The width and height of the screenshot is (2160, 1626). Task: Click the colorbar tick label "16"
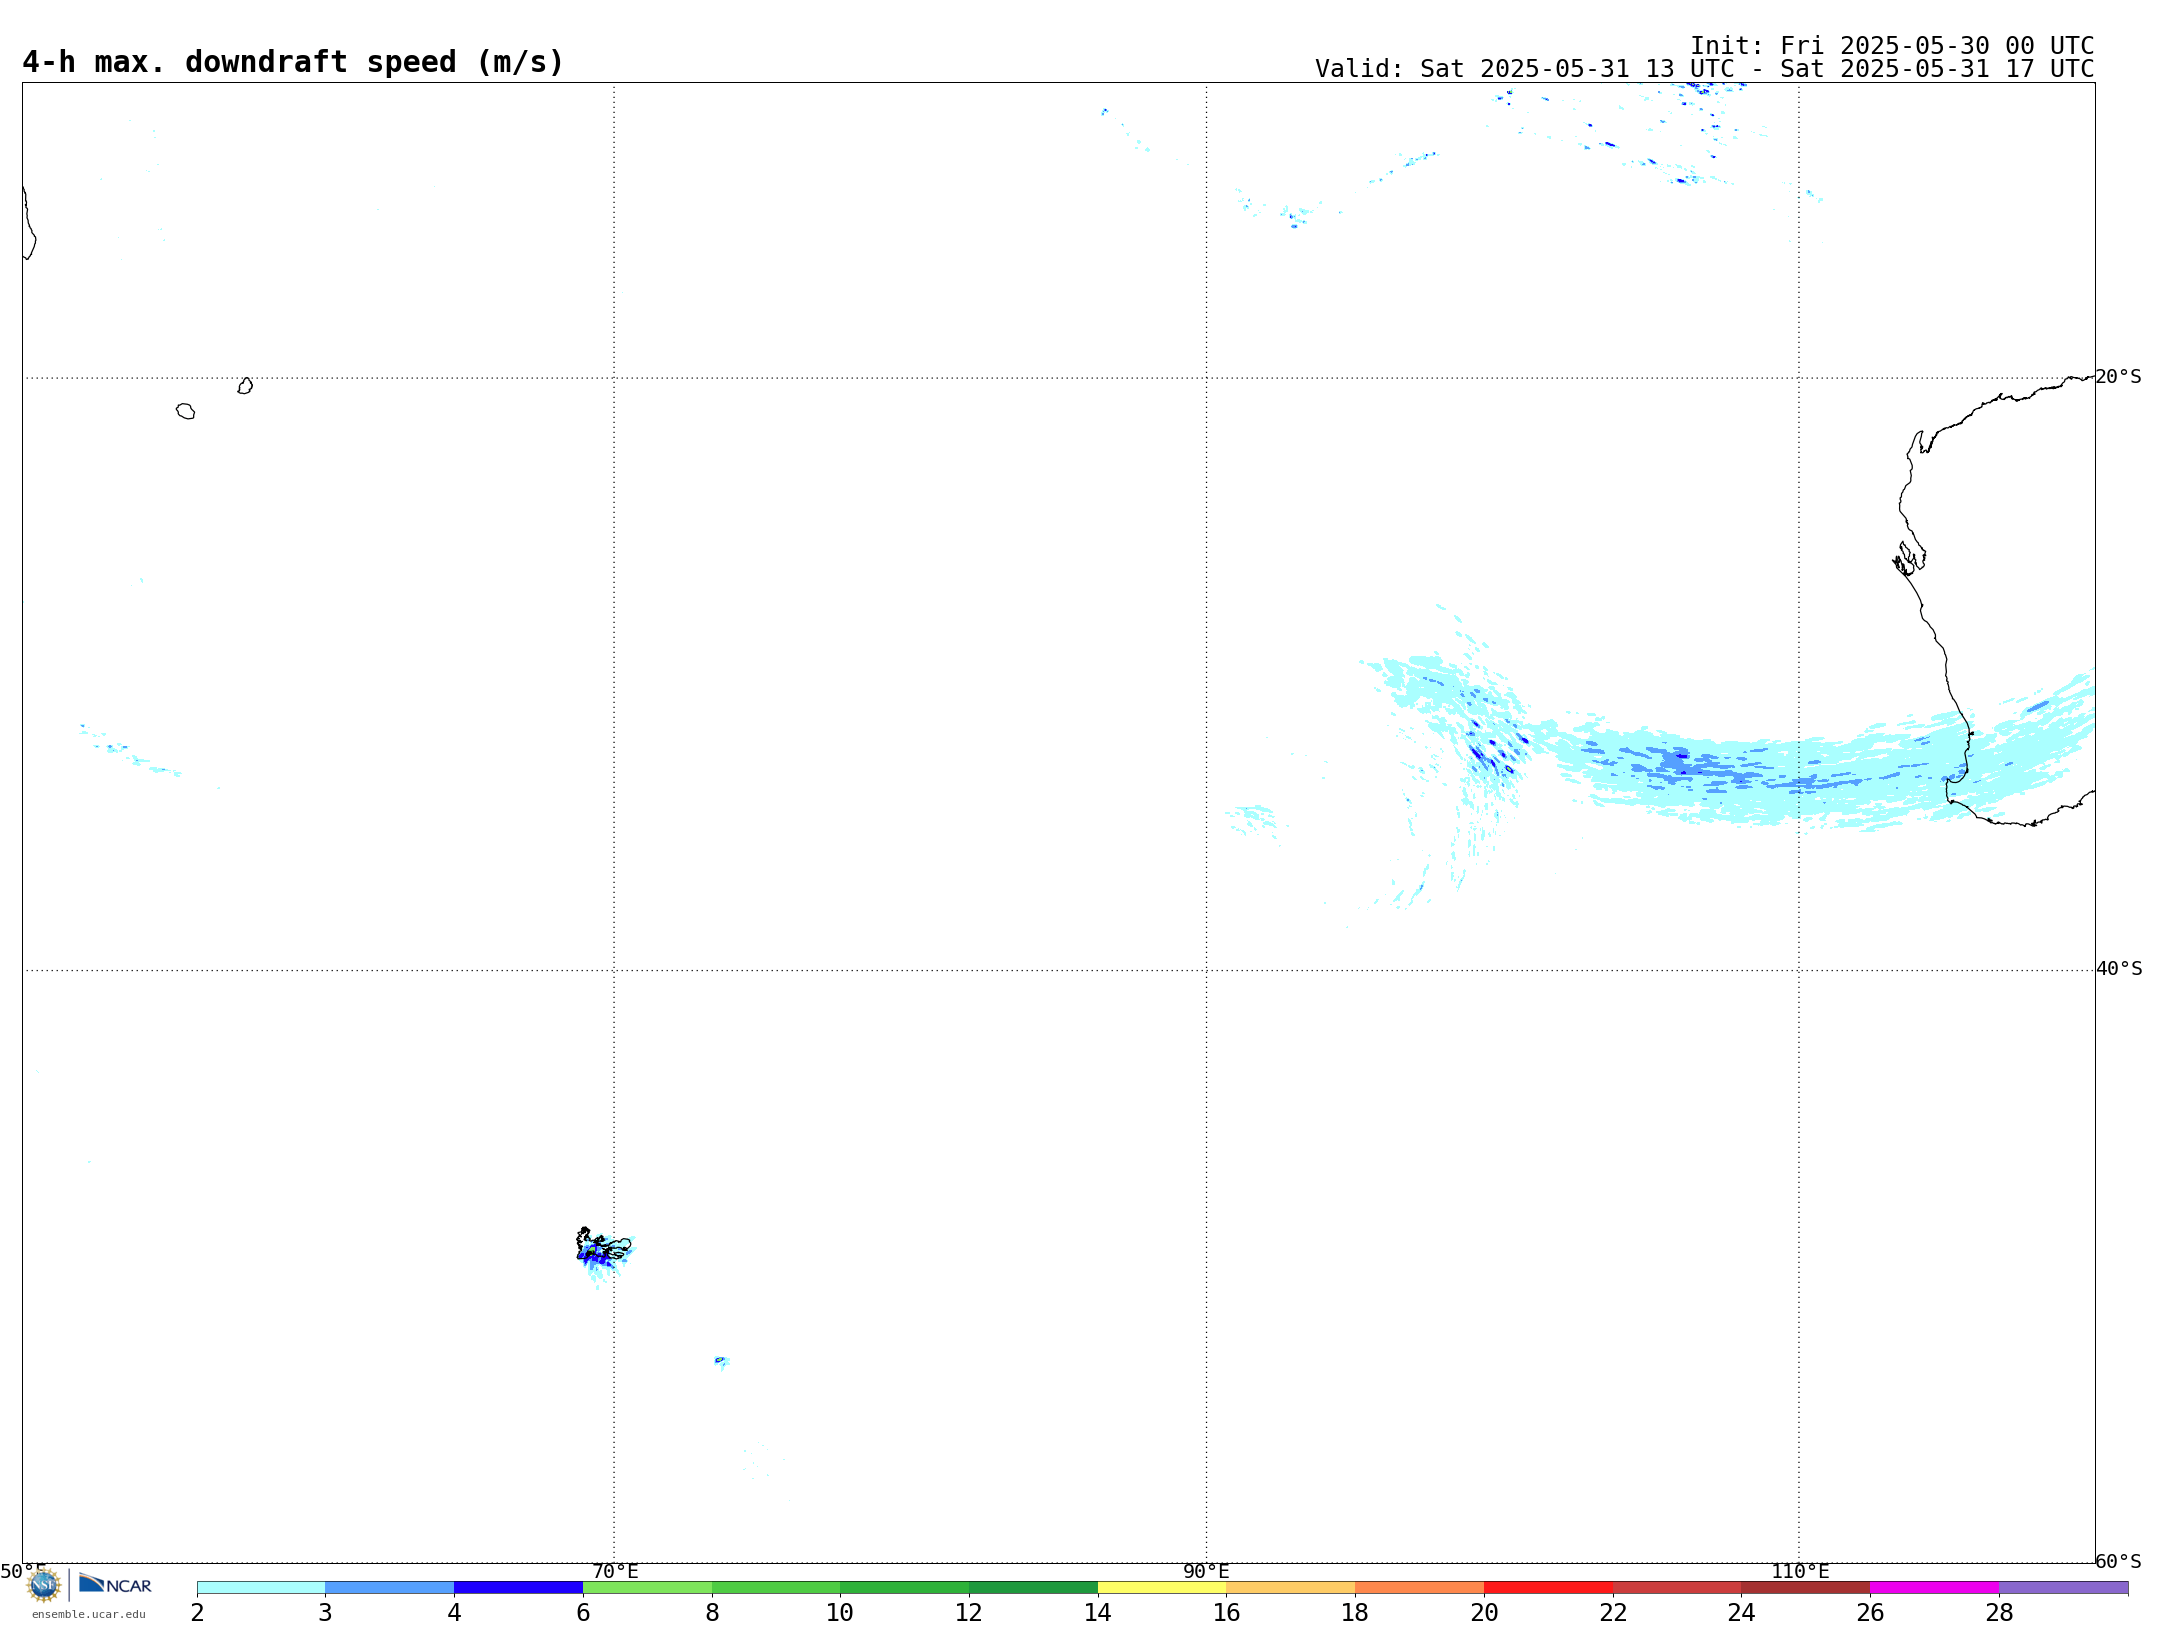pyautogui.click(x=1227, y=1612)
